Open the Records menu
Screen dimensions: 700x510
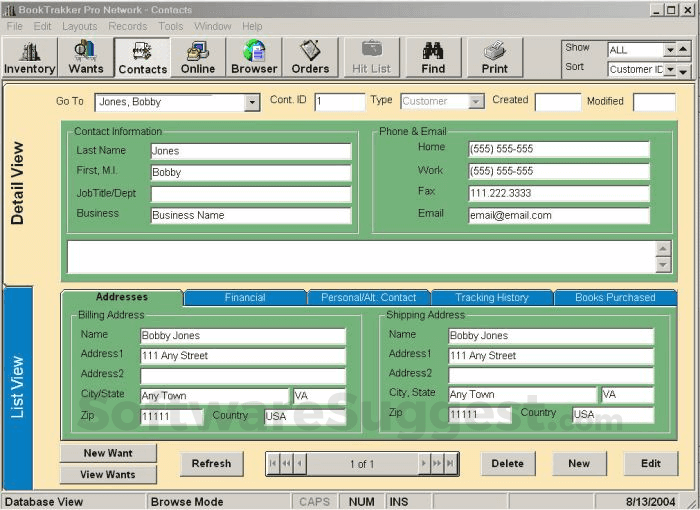click(127, 26)
